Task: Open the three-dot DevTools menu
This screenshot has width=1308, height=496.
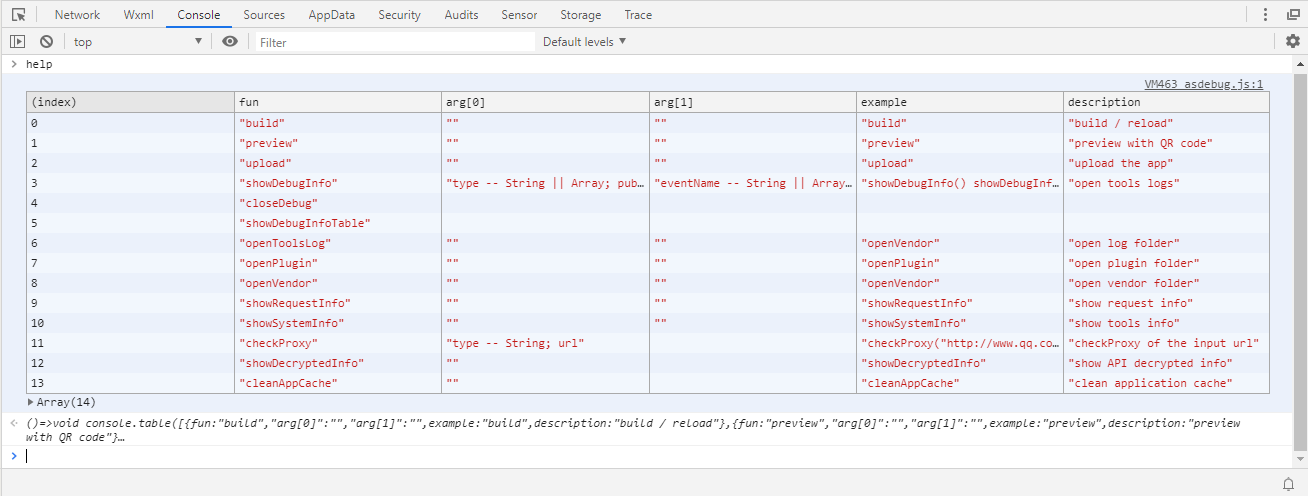Action: pyautogui.click(x=1265, y=15)
